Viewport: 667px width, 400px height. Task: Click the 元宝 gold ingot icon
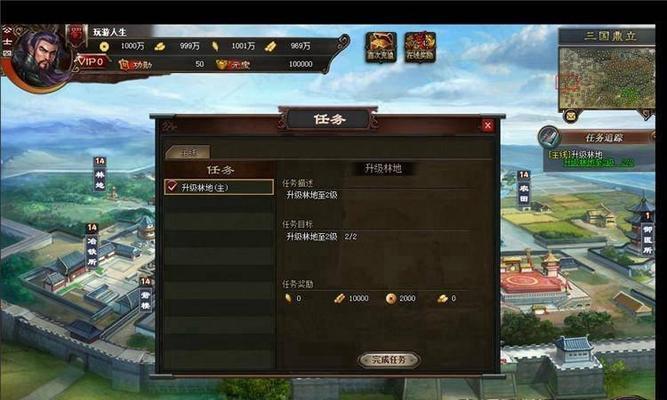223,64
